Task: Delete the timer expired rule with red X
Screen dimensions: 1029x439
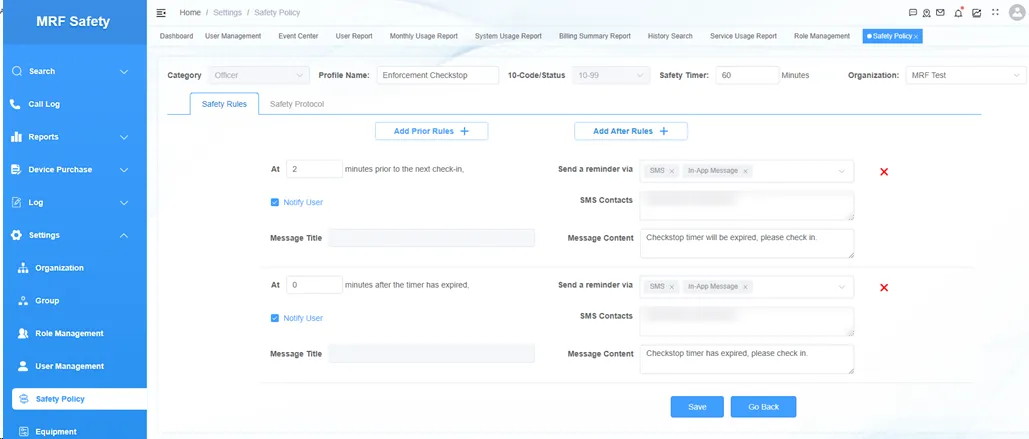Action: (884, 287)
